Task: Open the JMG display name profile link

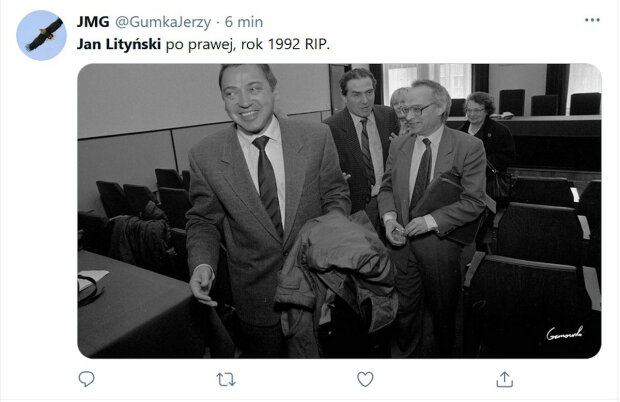Action: click(x=93, y=22)
